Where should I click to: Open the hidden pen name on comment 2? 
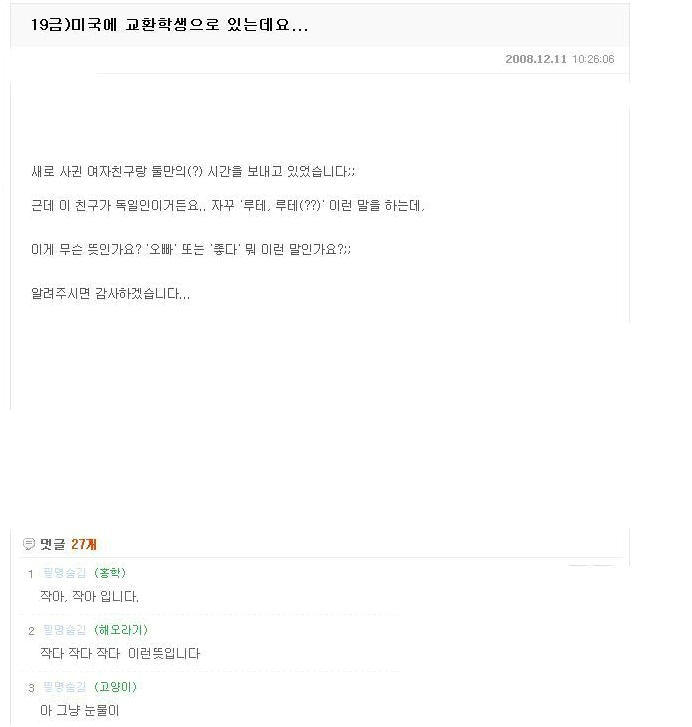[x=64, y=630]
